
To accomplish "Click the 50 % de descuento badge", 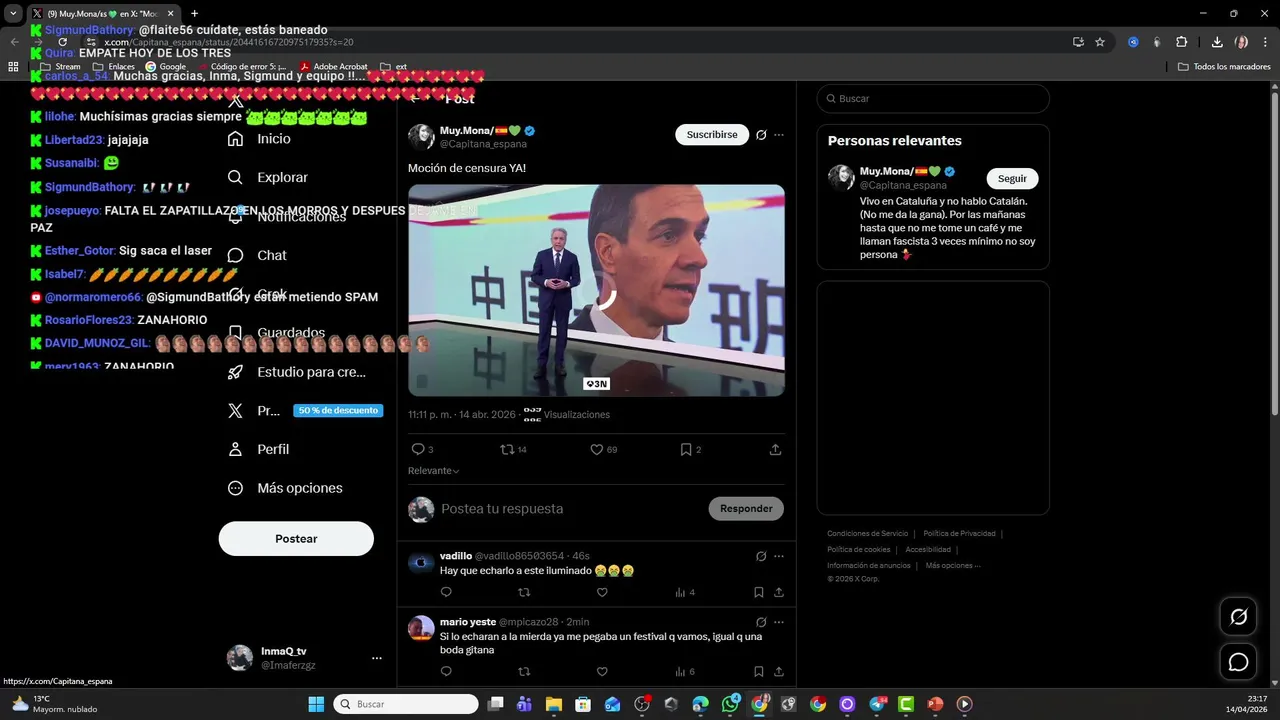I will click(338, 411).
